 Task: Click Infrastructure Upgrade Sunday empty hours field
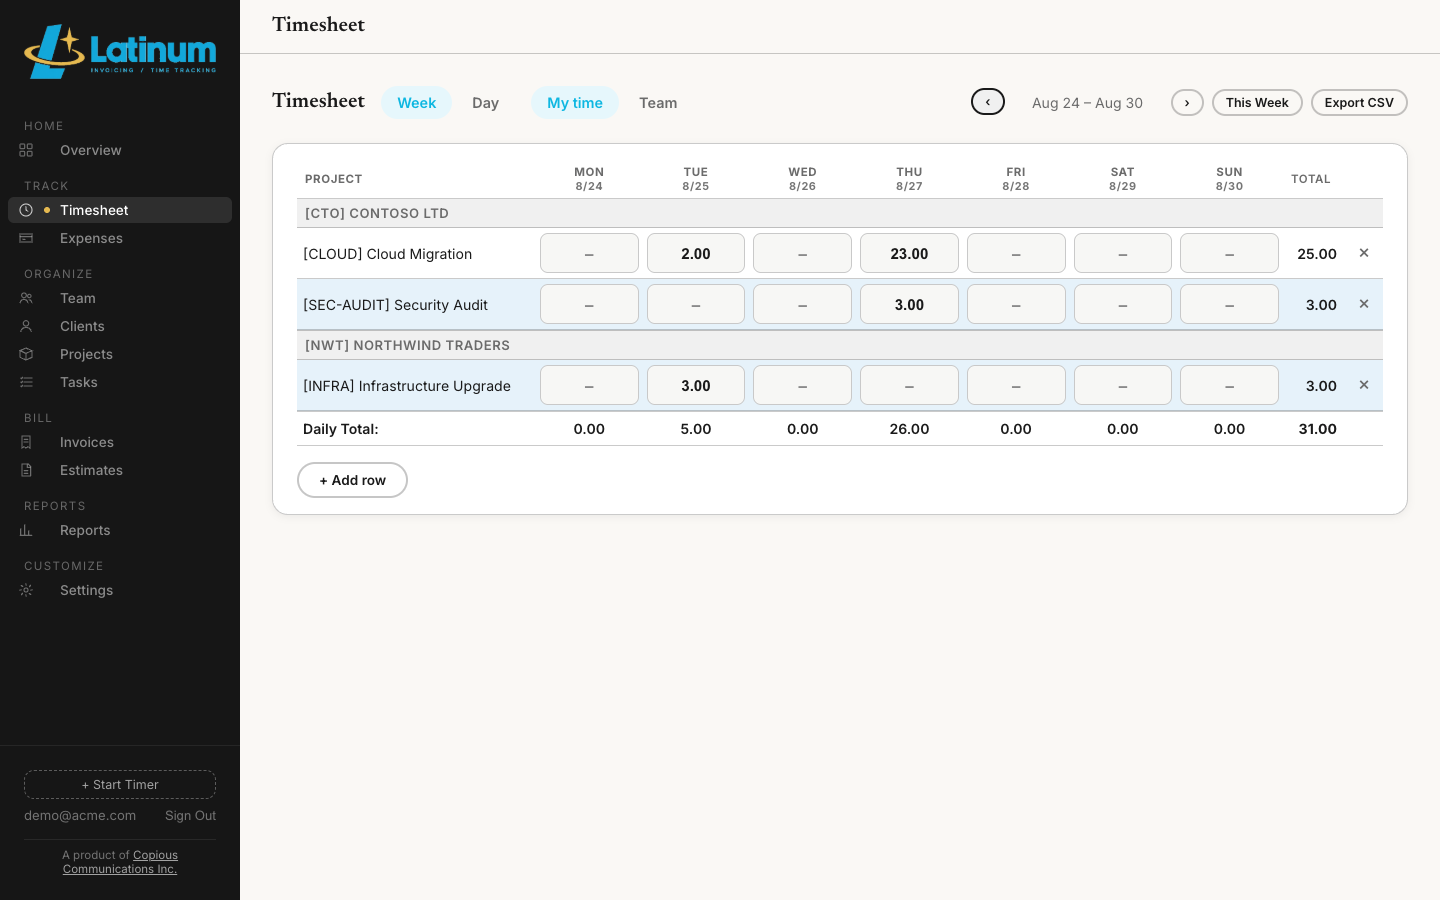pyautogui.click(x=1229, y=385)
